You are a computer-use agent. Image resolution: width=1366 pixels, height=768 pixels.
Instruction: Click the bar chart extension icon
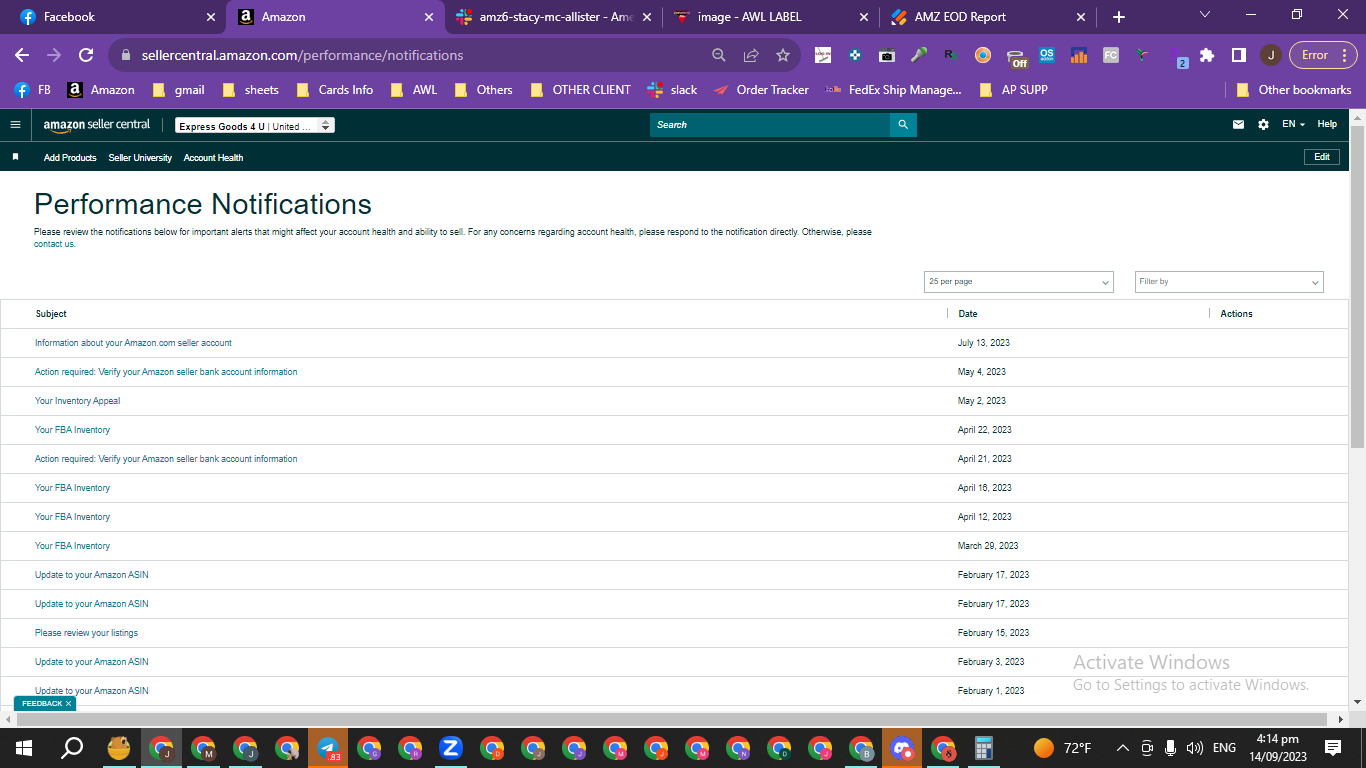click(1079, 55)
